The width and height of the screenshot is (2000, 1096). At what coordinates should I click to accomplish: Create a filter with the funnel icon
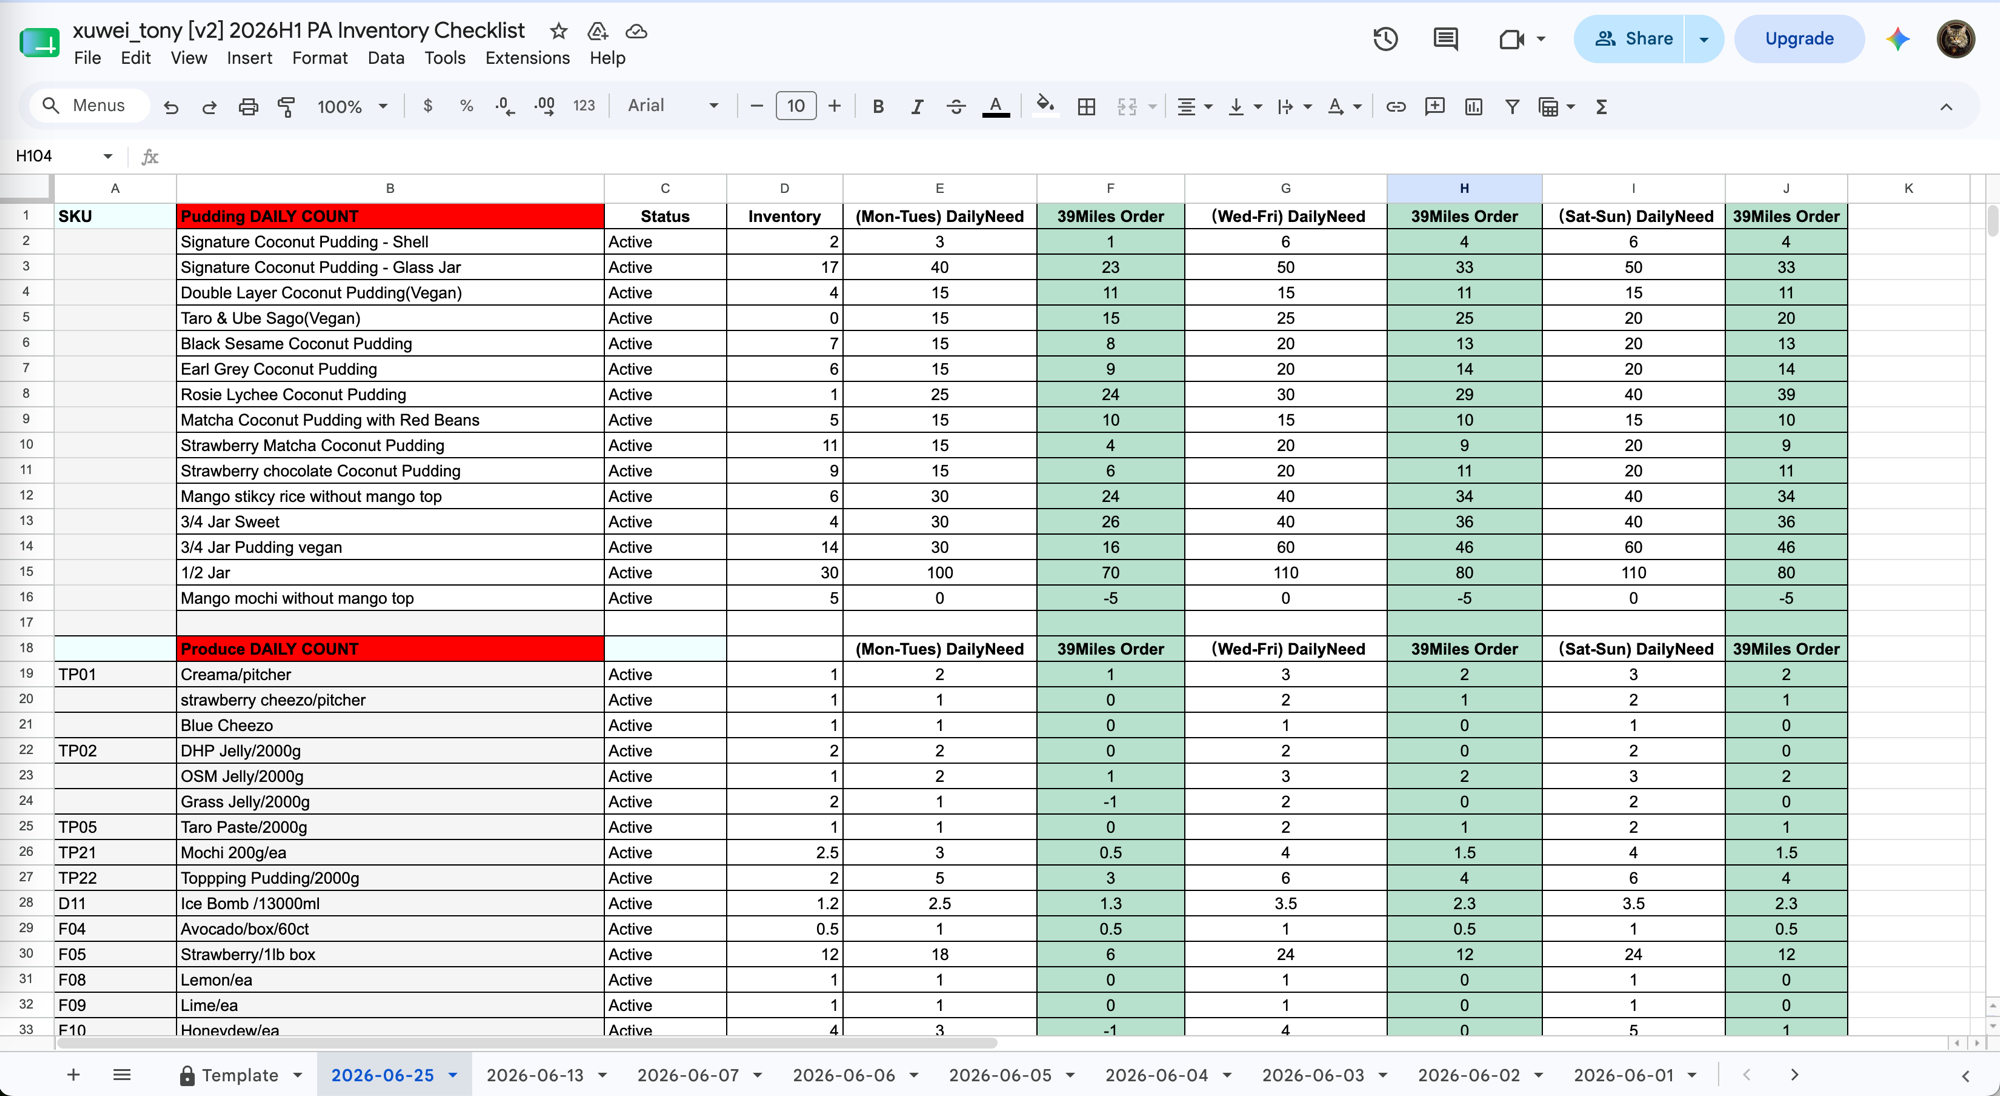tap(1512, 106)
